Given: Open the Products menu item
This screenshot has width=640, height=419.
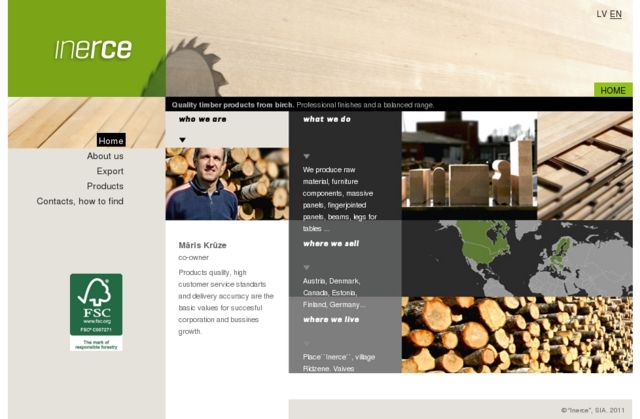Looking at the screenshot, I should pos(105,186).
